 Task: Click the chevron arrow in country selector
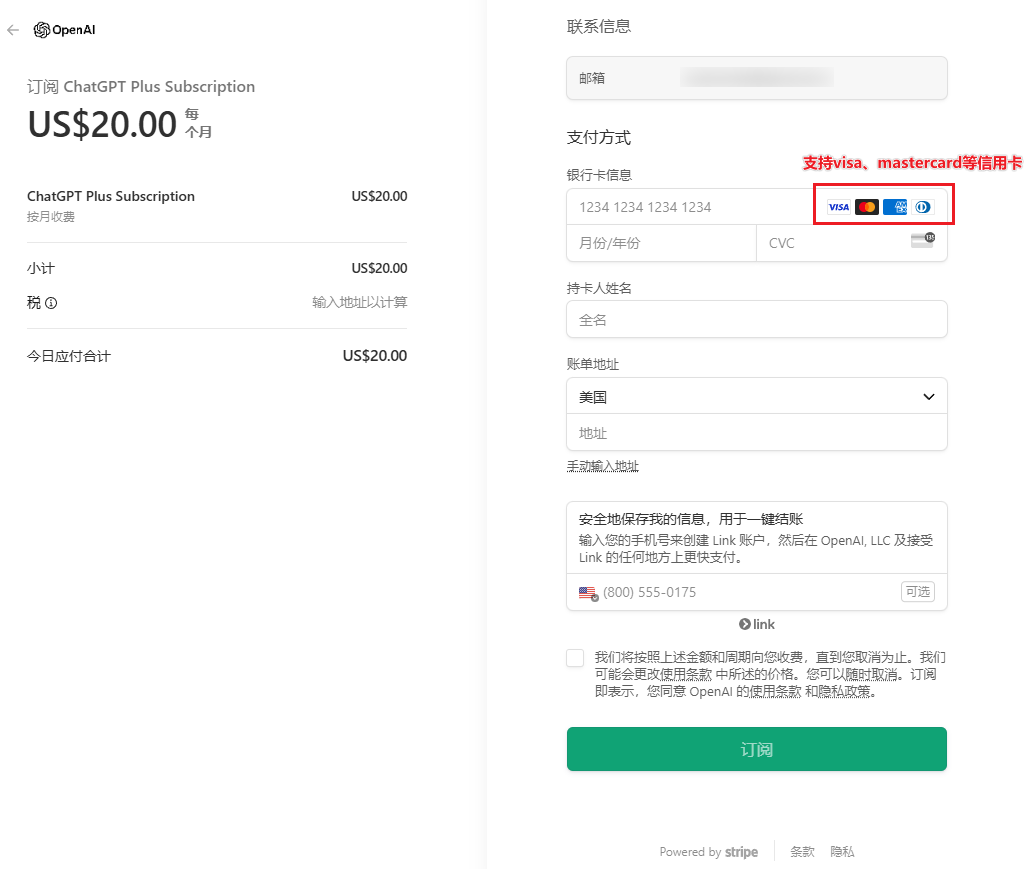[928, 397]
